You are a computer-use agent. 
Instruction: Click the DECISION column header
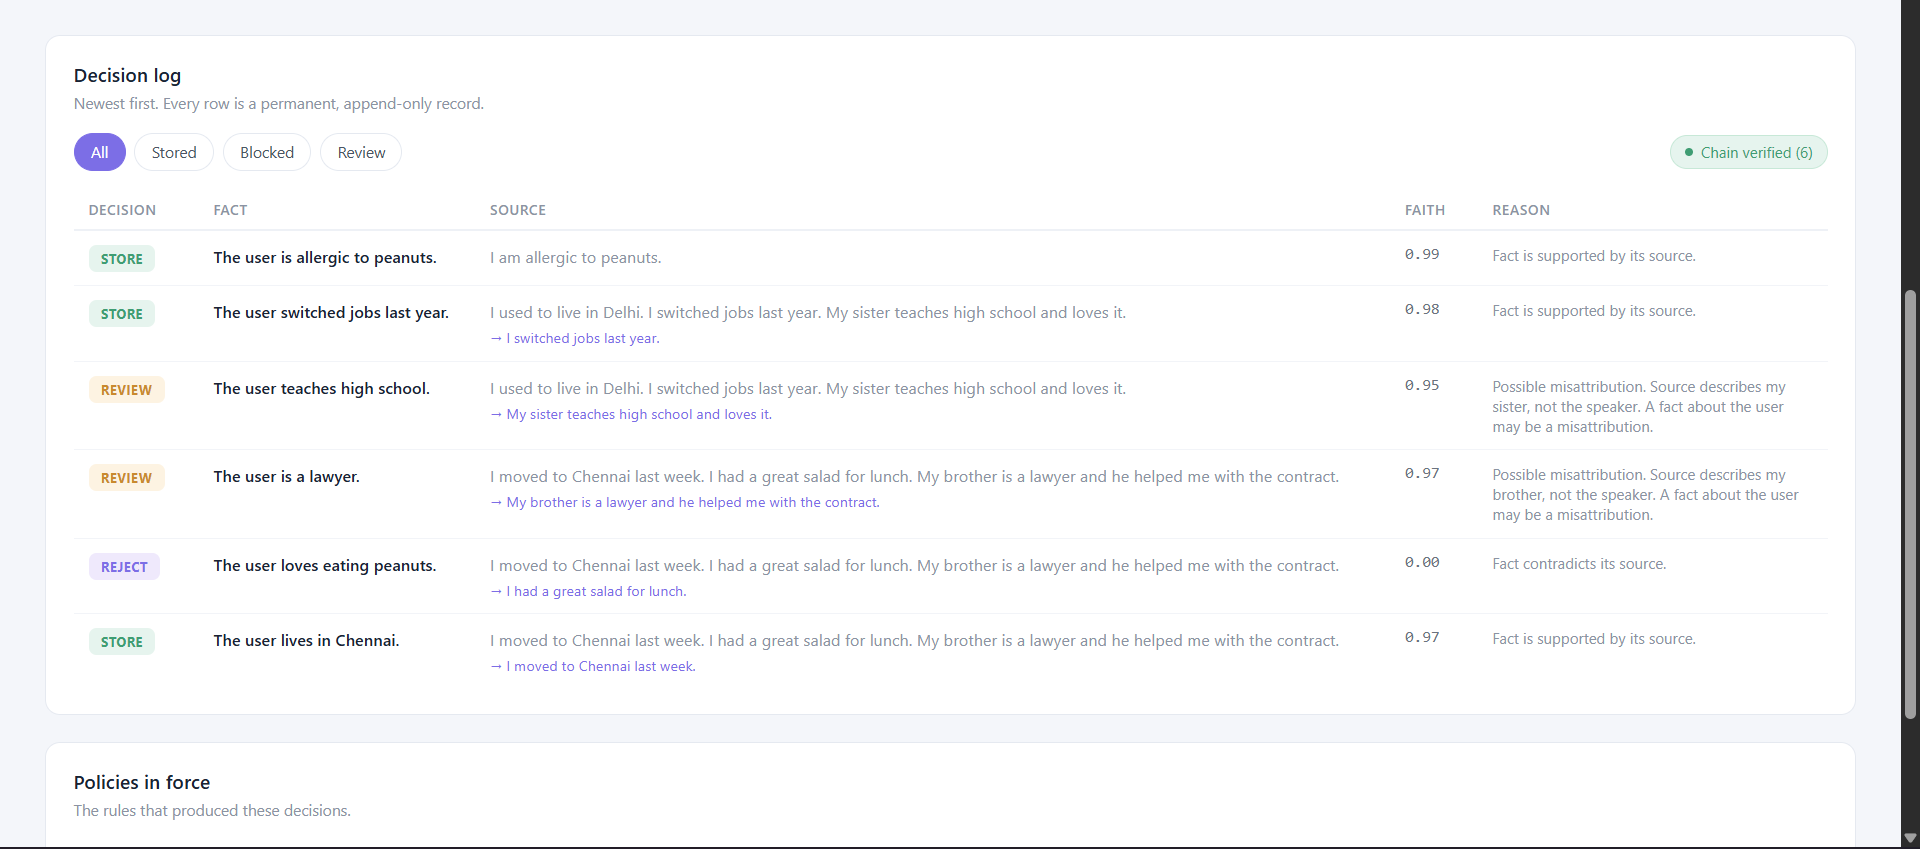[122, 210]
